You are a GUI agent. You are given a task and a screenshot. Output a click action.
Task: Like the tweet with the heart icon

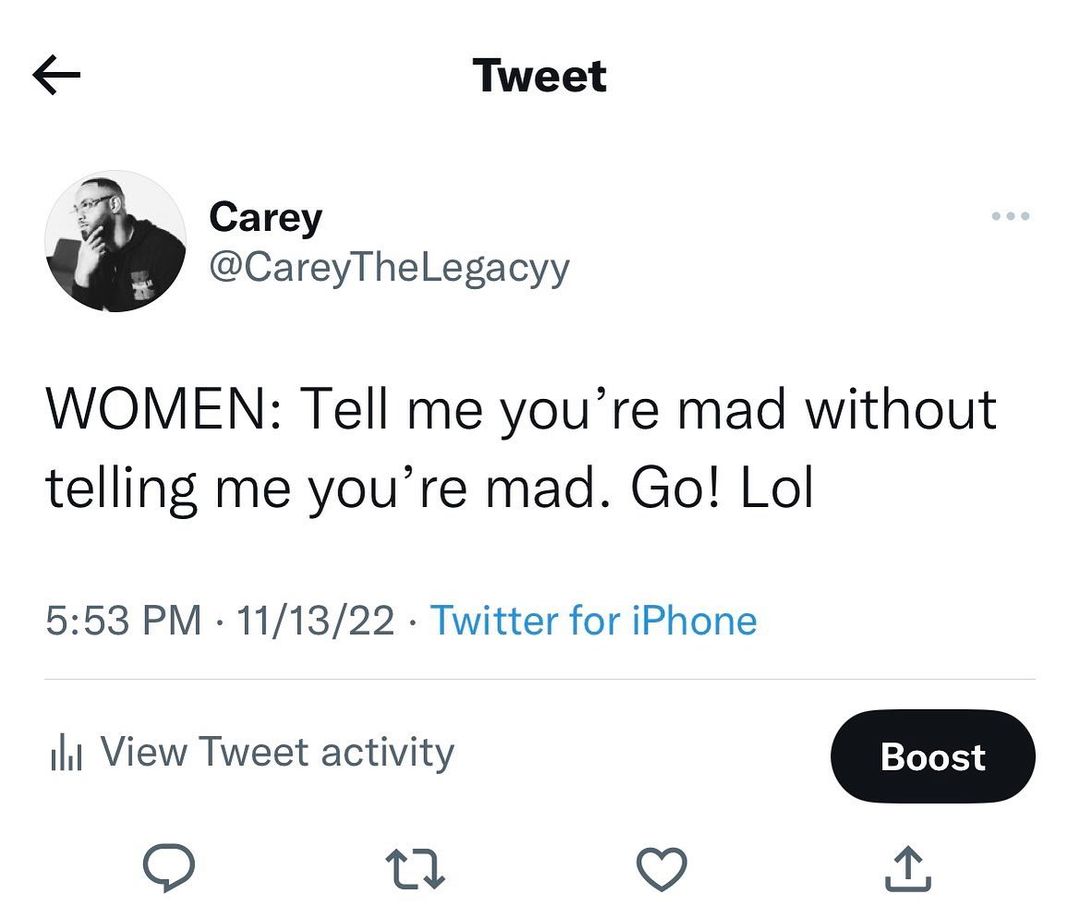(x=662, y=867)
